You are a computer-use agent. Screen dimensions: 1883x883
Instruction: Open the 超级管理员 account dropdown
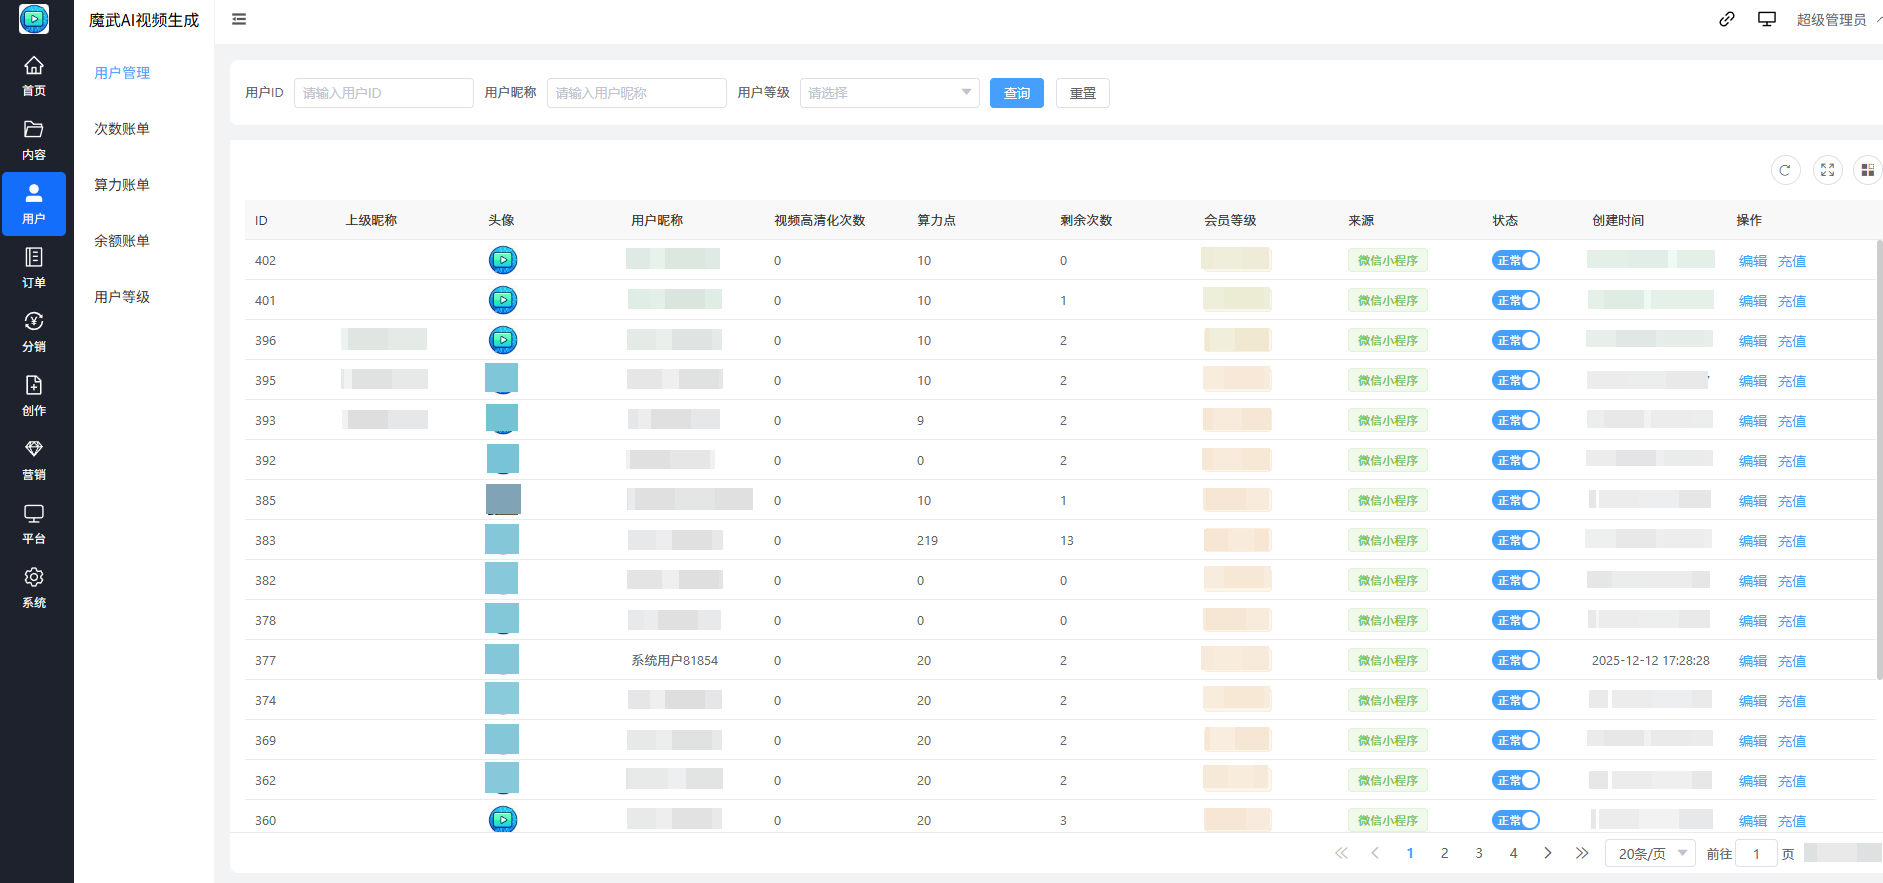click(1834, 19)
